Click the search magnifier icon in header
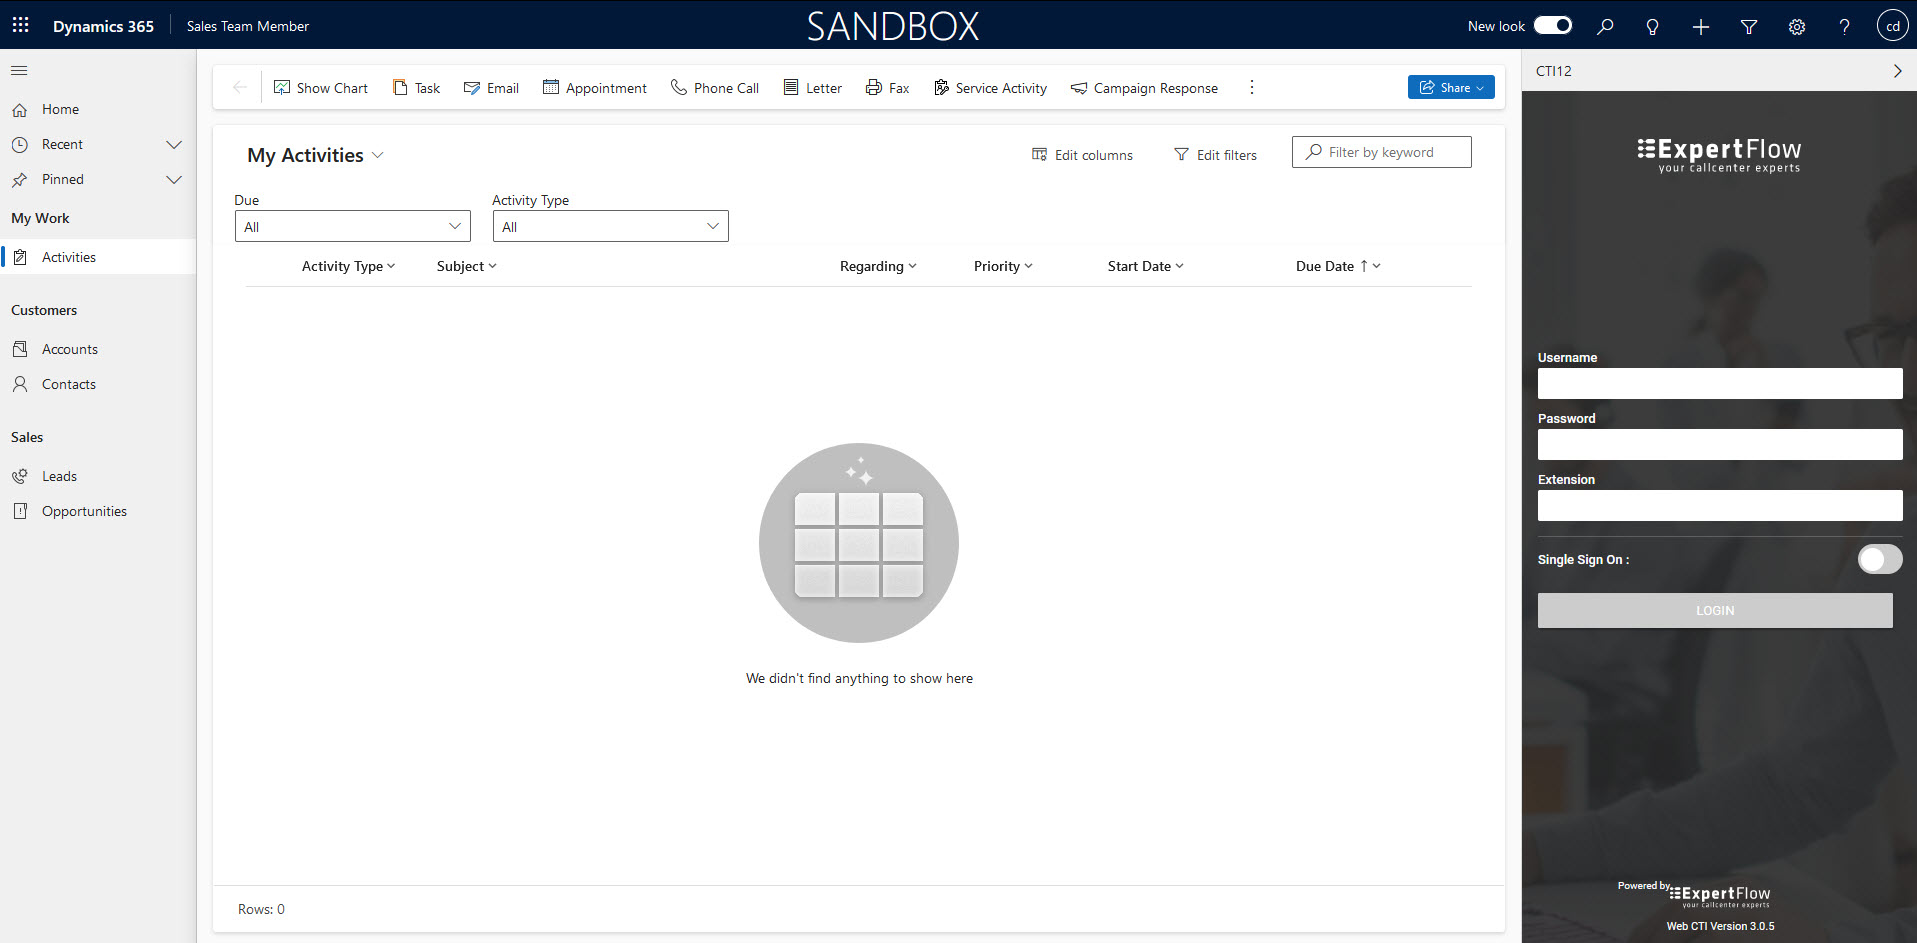Screen dimensions: 1917x943 1605,27
